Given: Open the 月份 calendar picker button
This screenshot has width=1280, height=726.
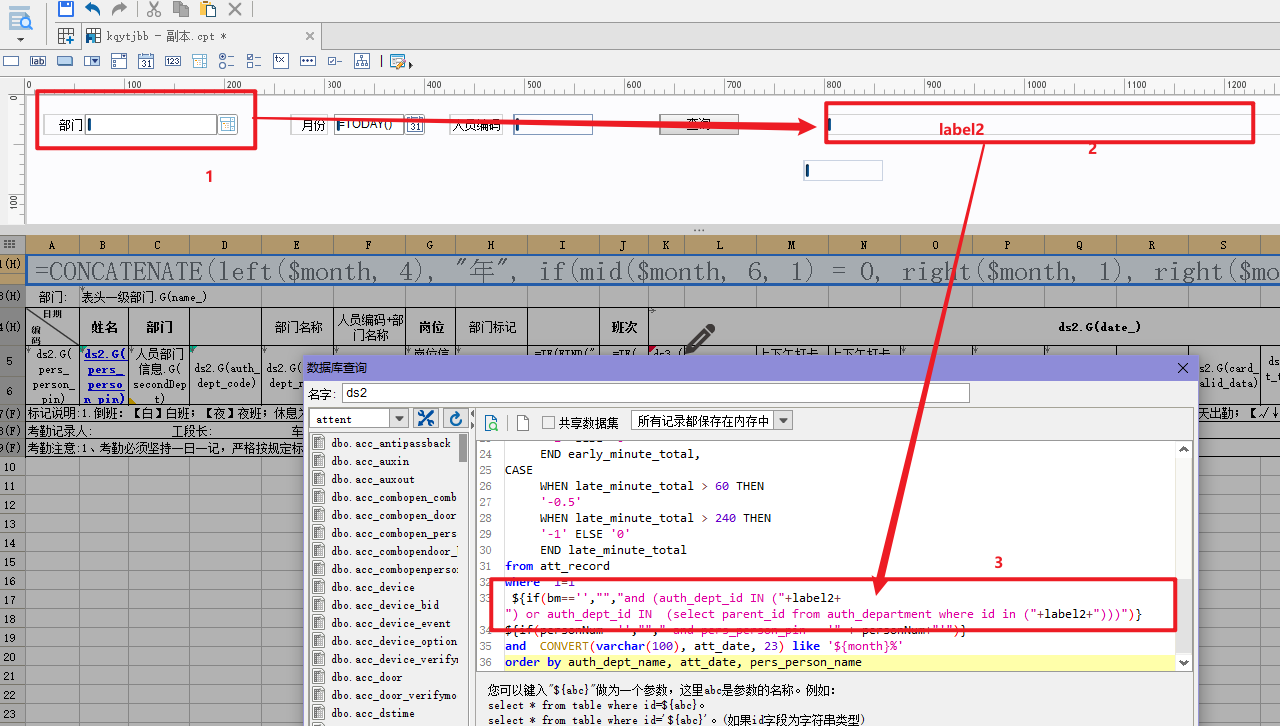Looking at the screenshot, I should (415, 125).
